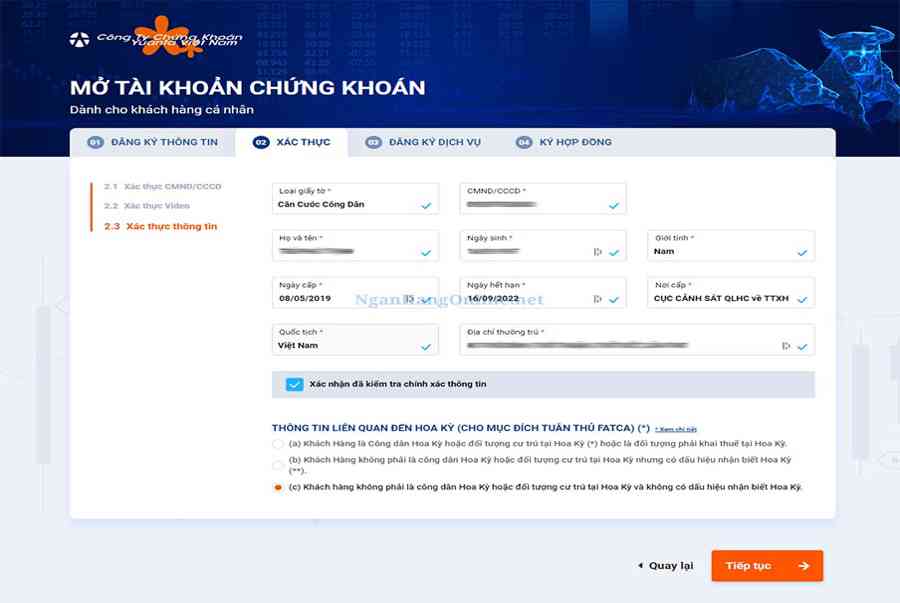Toggle the Xác nhận đã kiểm tra checkbox
The width and height of the screenshot is (900, 603).
tap(294, 384)
